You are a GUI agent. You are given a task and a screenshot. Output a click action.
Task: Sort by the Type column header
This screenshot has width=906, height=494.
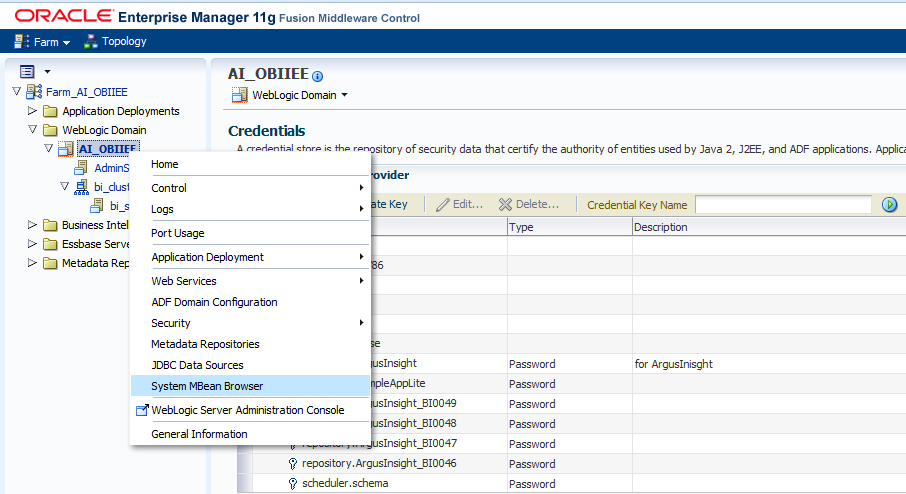(570, 227)
